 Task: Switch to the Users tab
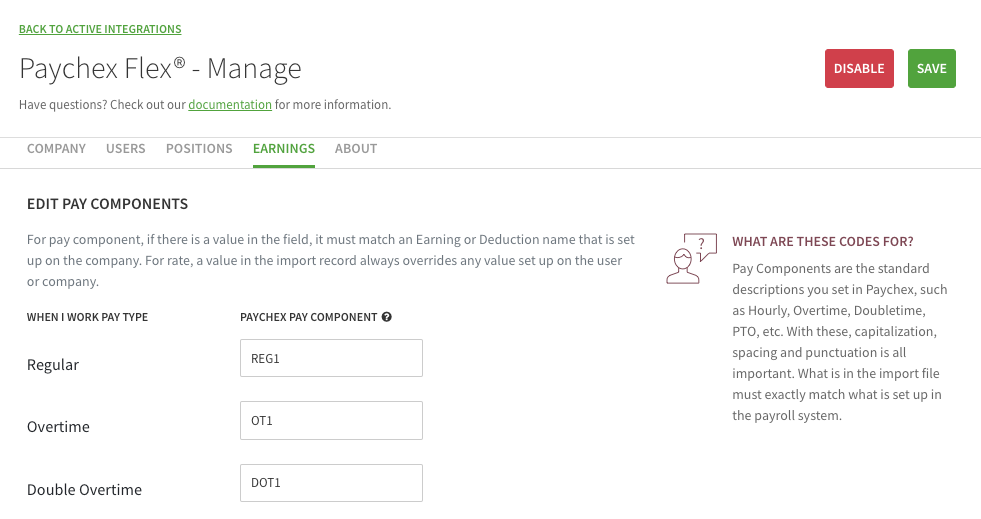point(126,149)
